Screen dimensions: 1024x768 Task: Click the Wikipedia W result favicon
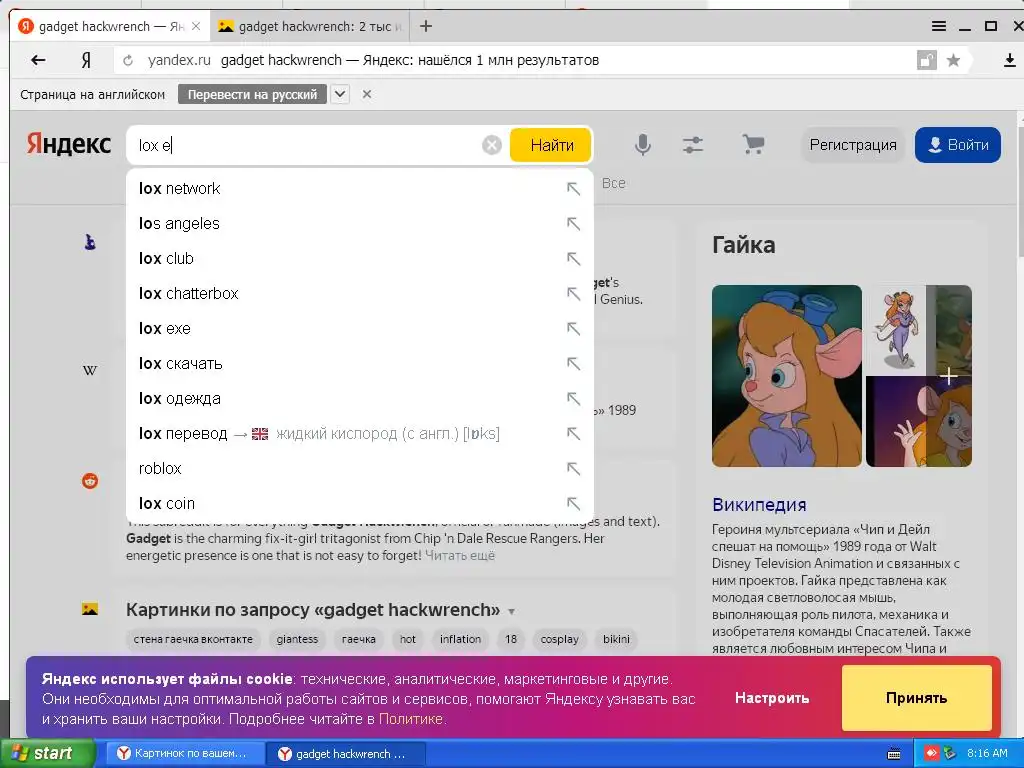[x=90, y=370]
